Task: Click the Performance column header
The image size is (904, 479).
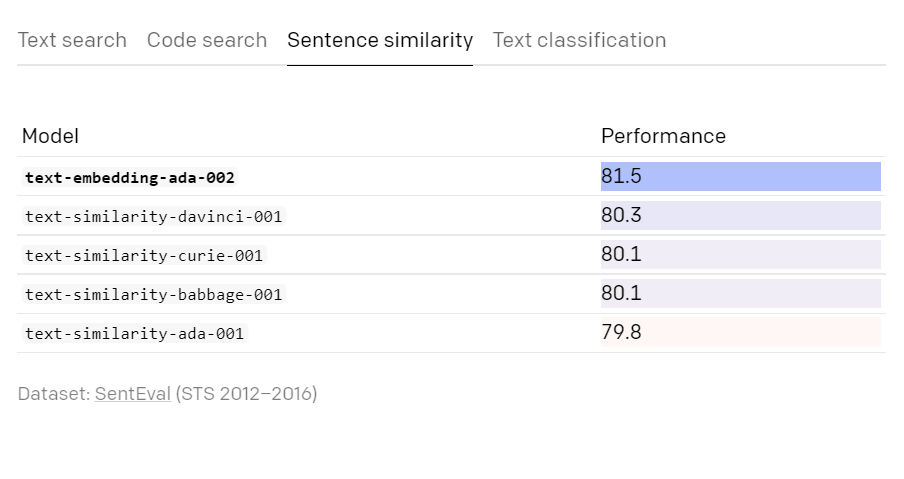Action: pyautogui.click(x=664, y=136)
